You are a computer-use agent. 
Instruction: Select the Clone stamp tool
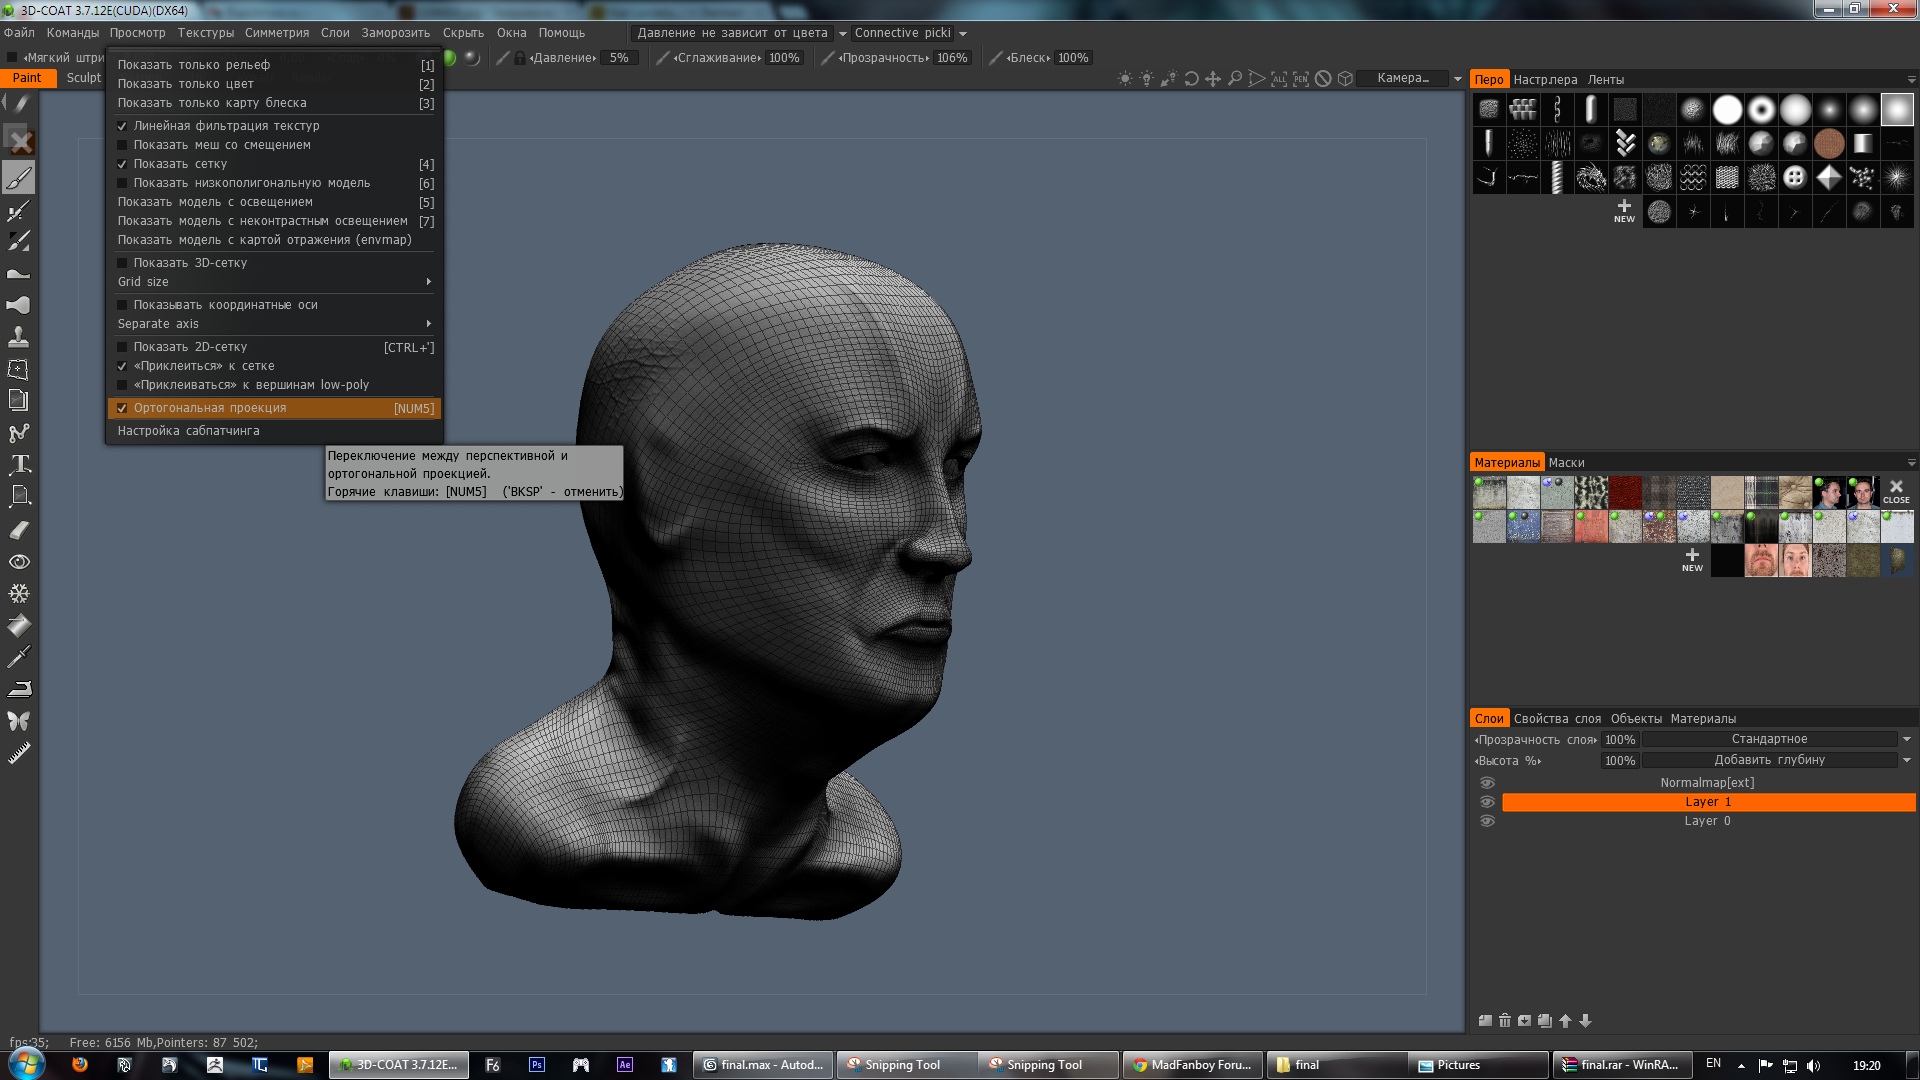pos(19,337)
